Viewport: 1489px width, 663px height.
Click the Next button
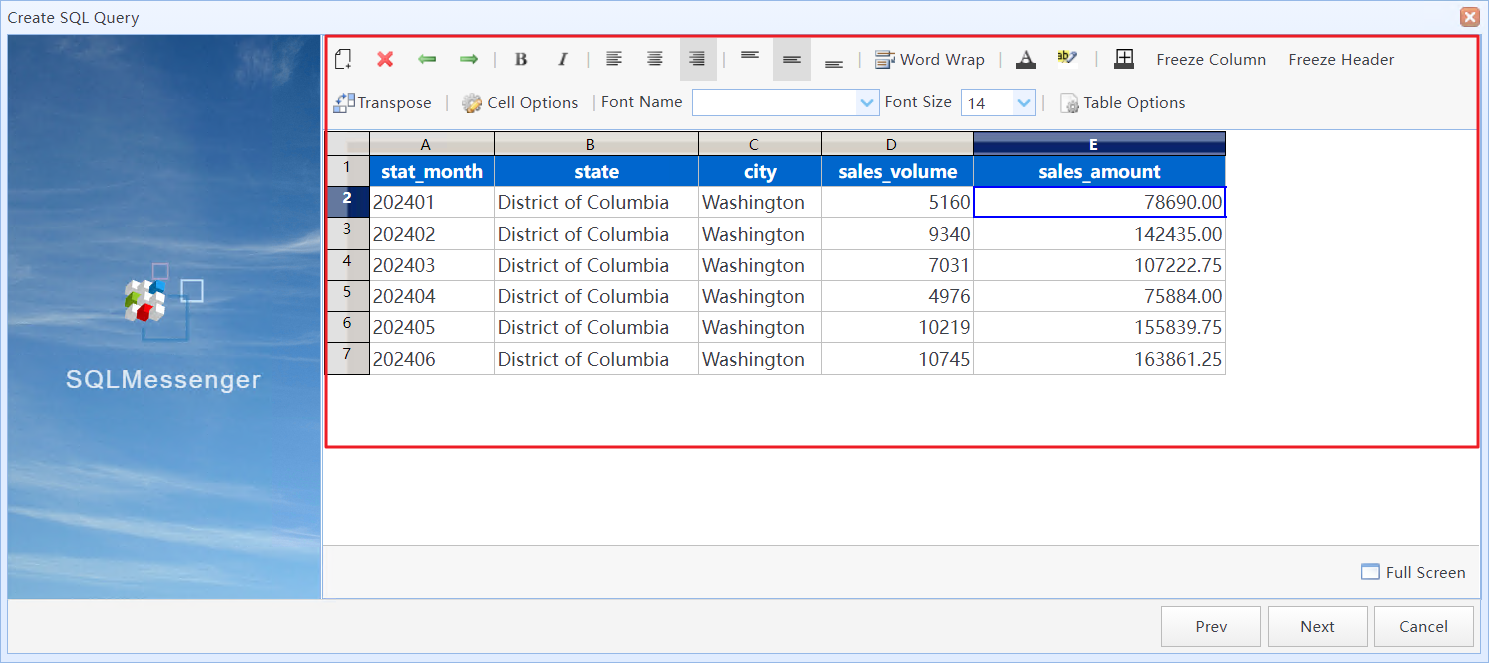1317,626
